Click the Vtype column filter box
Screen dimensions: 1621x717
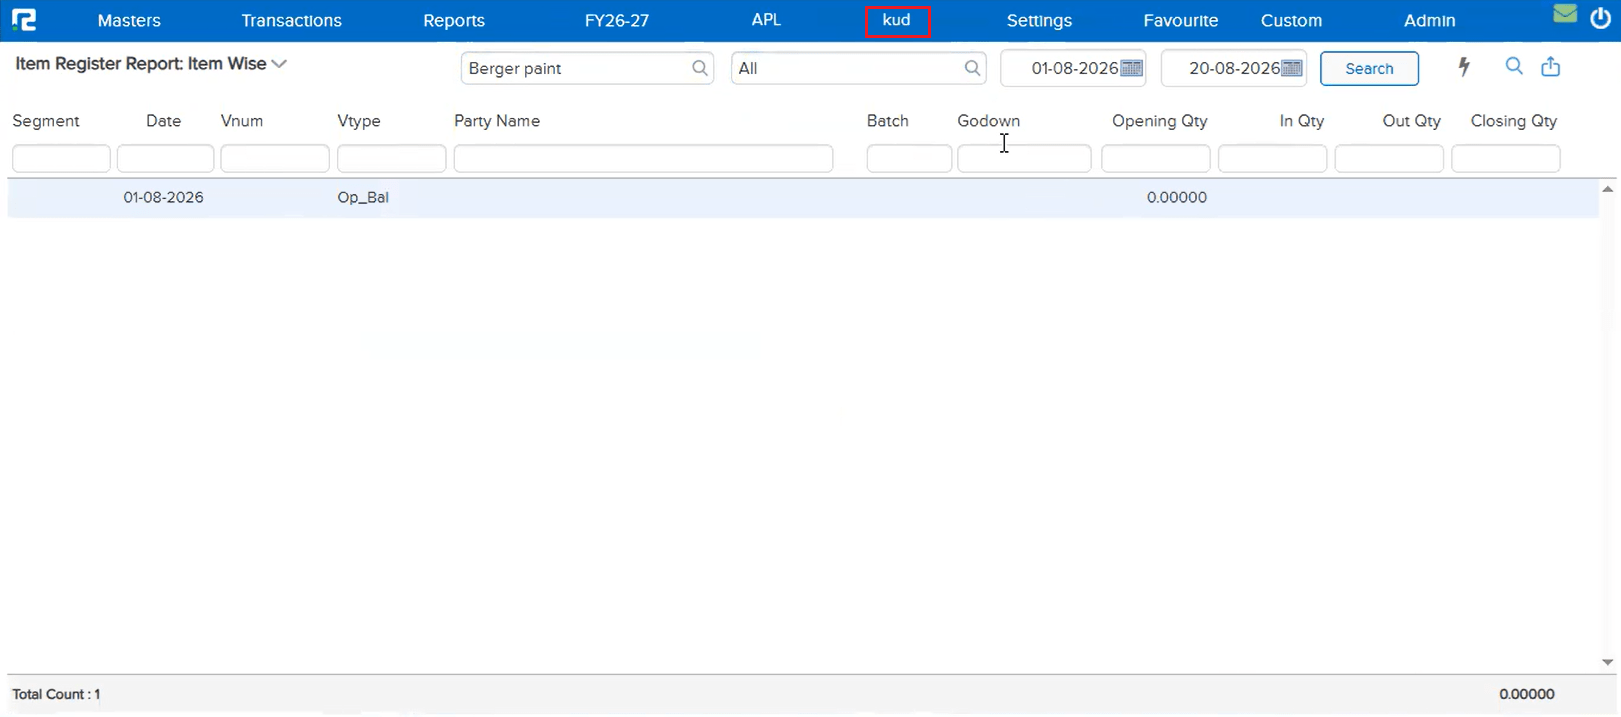point(391,158)
